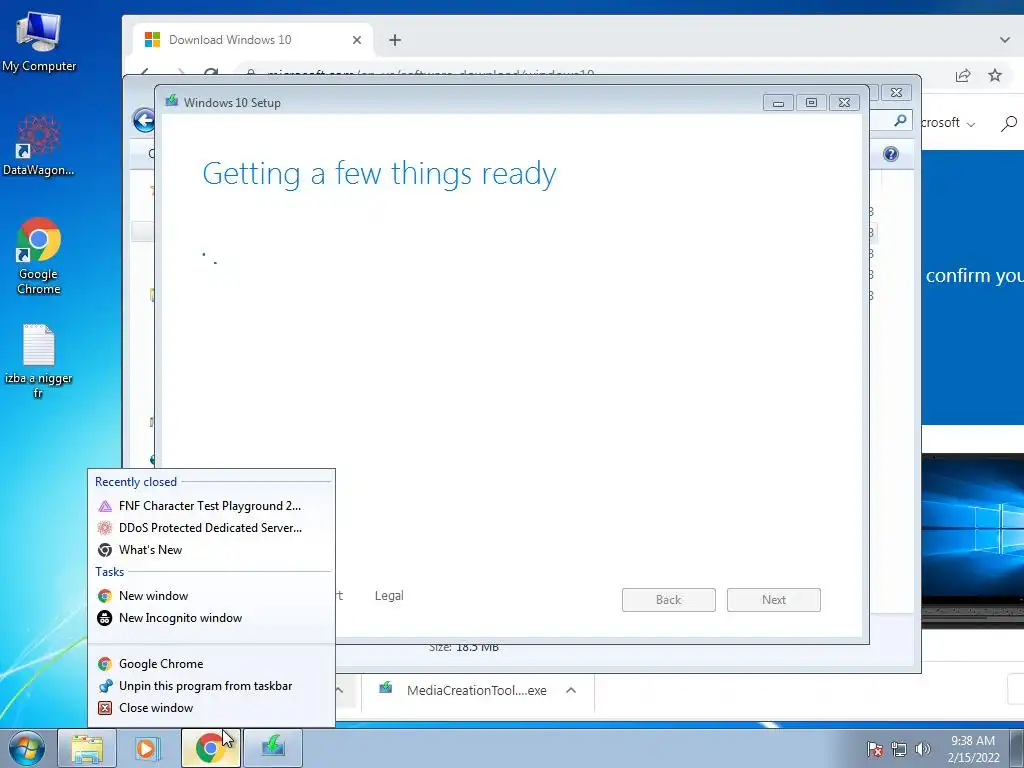Click Chrome share page icon
1024x768 pixels.
(963, 75)
